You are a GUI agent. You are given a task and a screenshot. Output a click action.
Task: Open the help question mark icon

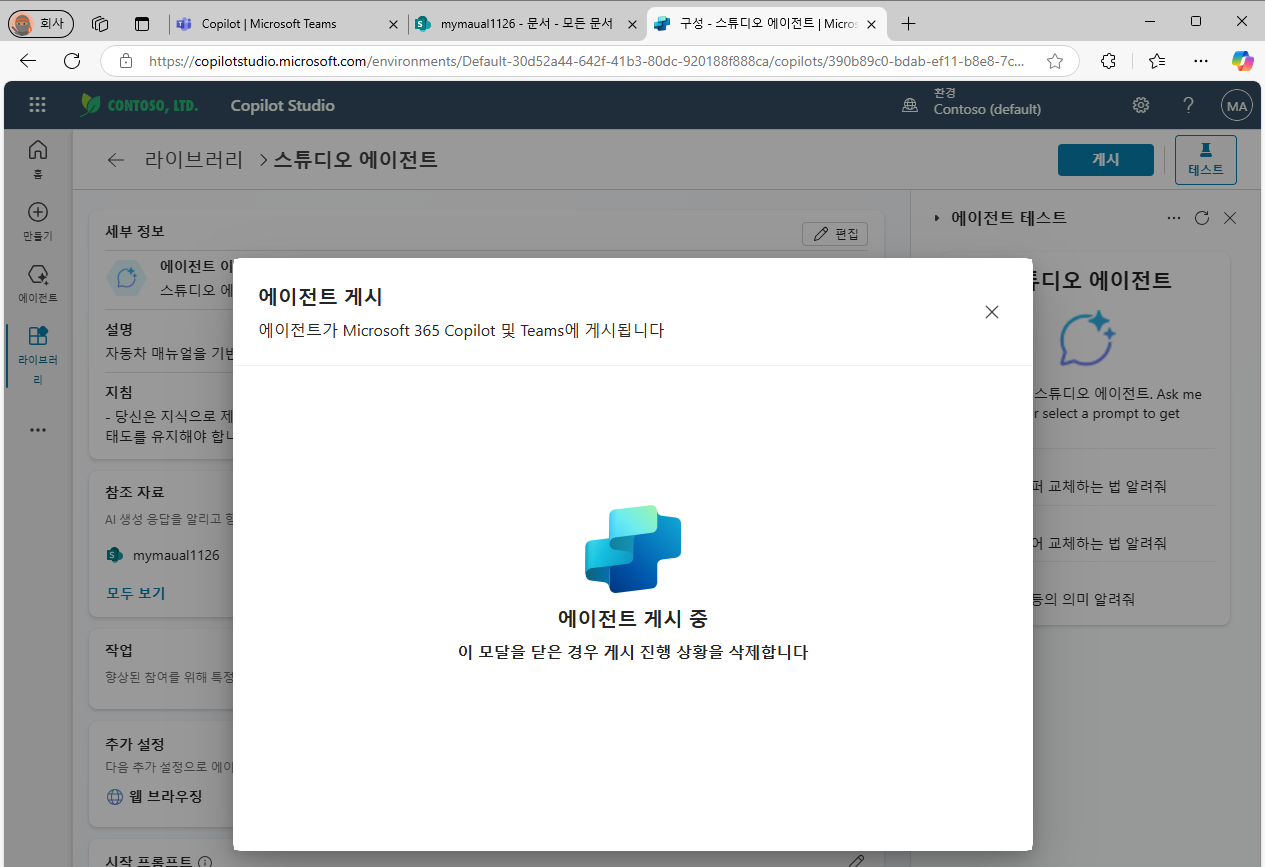coord(1188,105)
